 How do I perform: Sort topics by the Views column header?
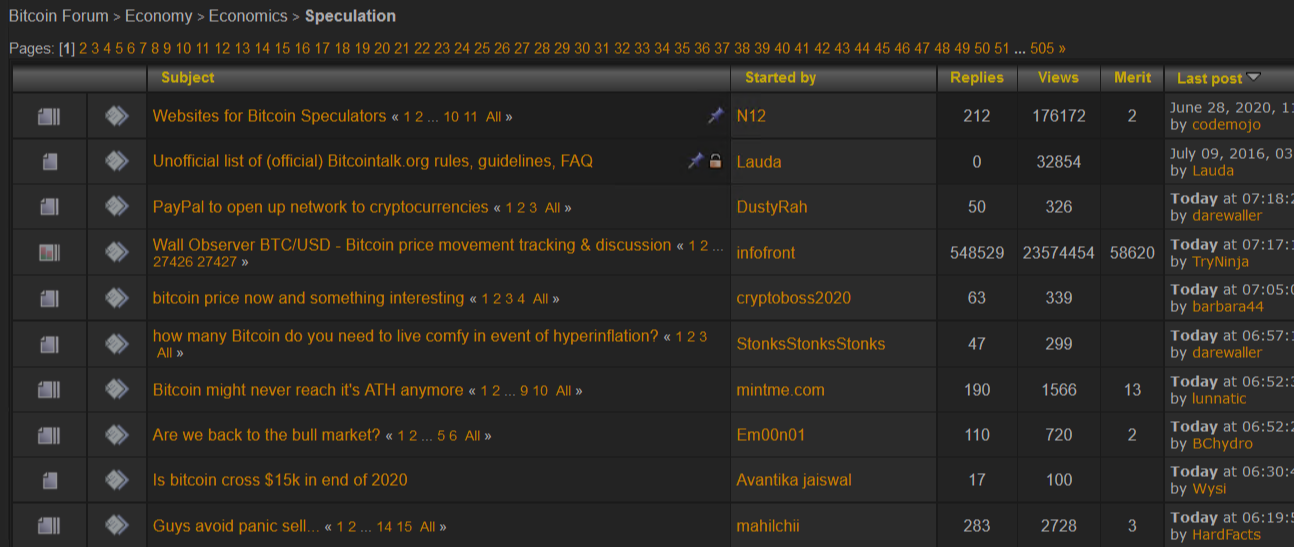1058,77
